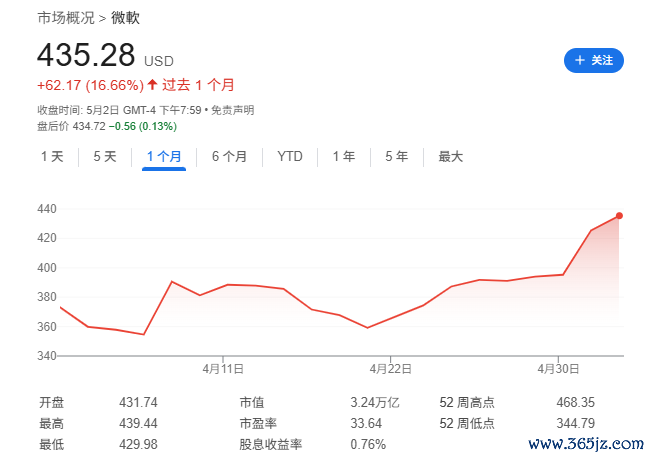This screenshot has height=459, width=651.
Task: Click the 开盘 value 431.74
Action: point(138,402)
